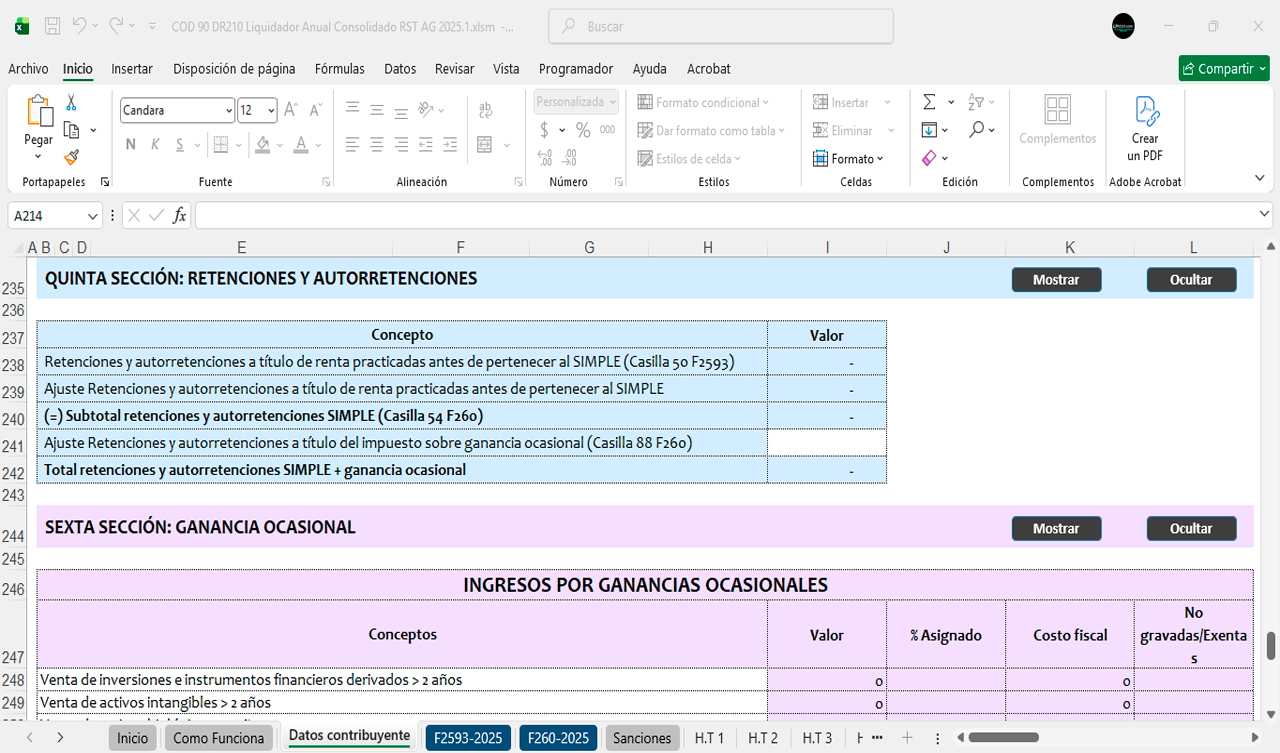
Task: Click Mostrar button in Sexta Sección
Action: [x=1056, y=529]
